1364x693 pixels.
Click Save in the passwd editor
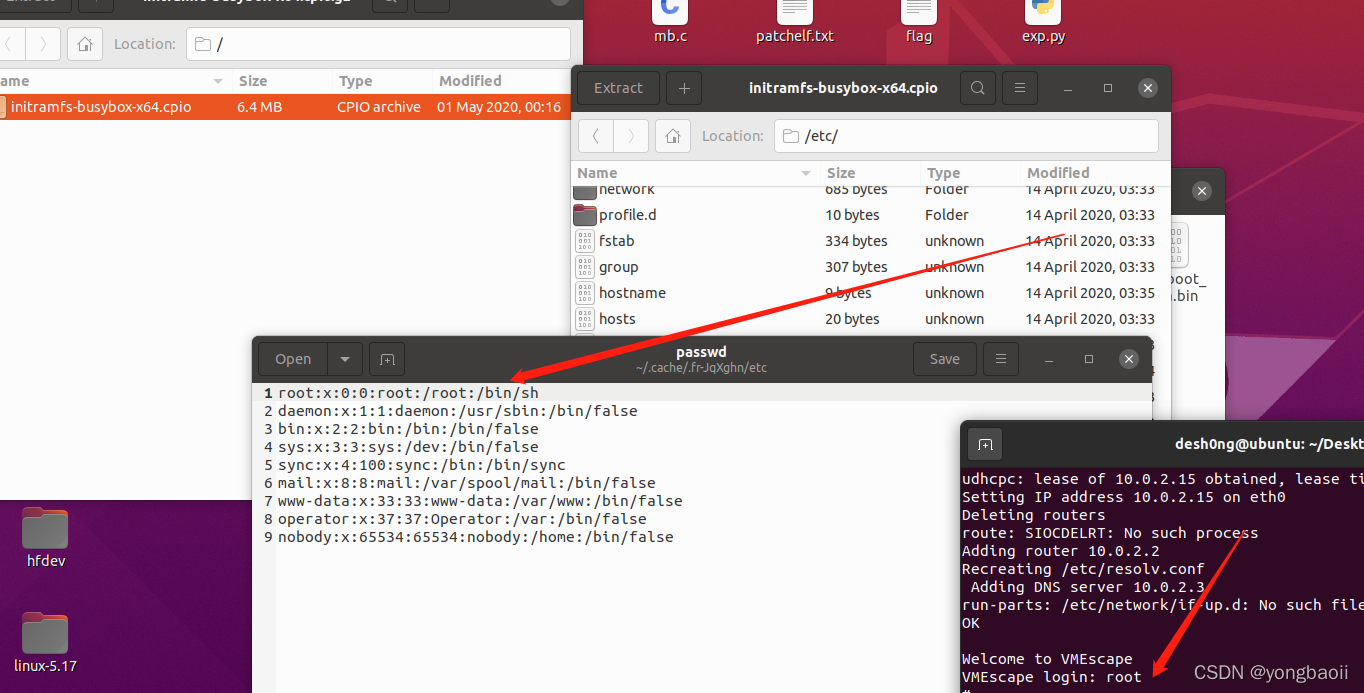(944, 359)
